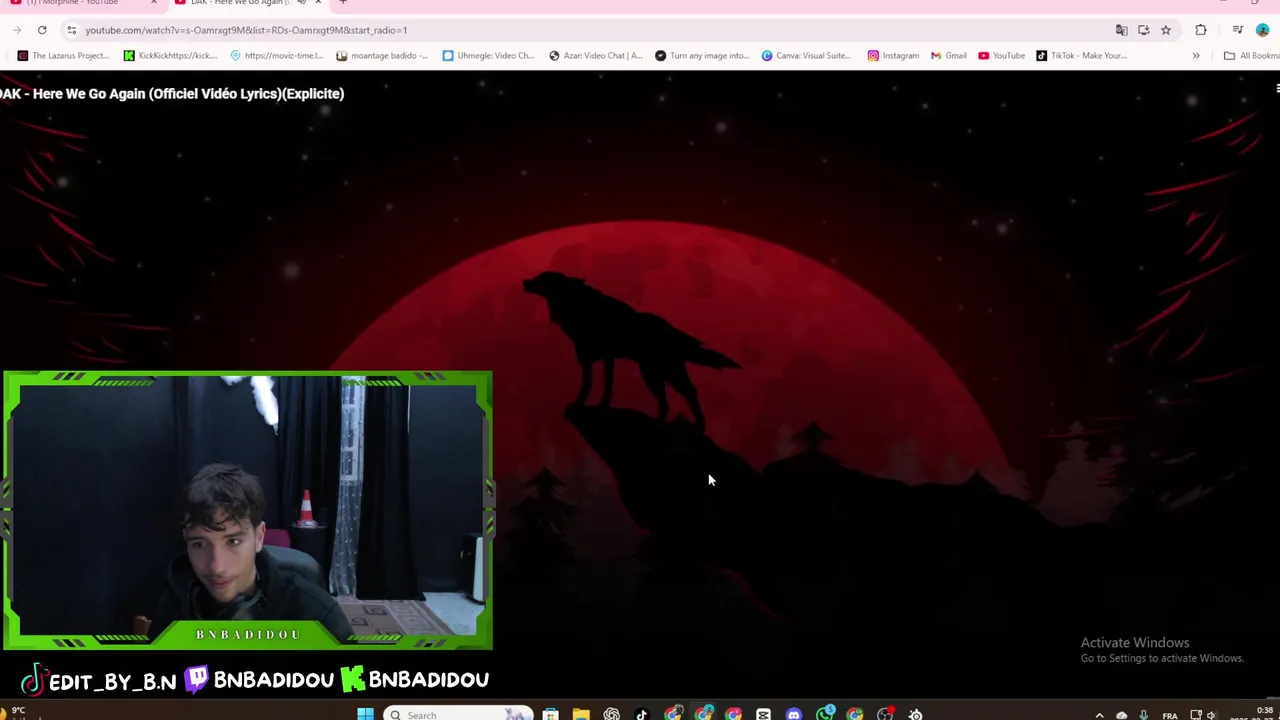The width and height of the screenshot is (1280, 720).
Task: Open CapCut app from taskbar
Action: coord(763,714)
